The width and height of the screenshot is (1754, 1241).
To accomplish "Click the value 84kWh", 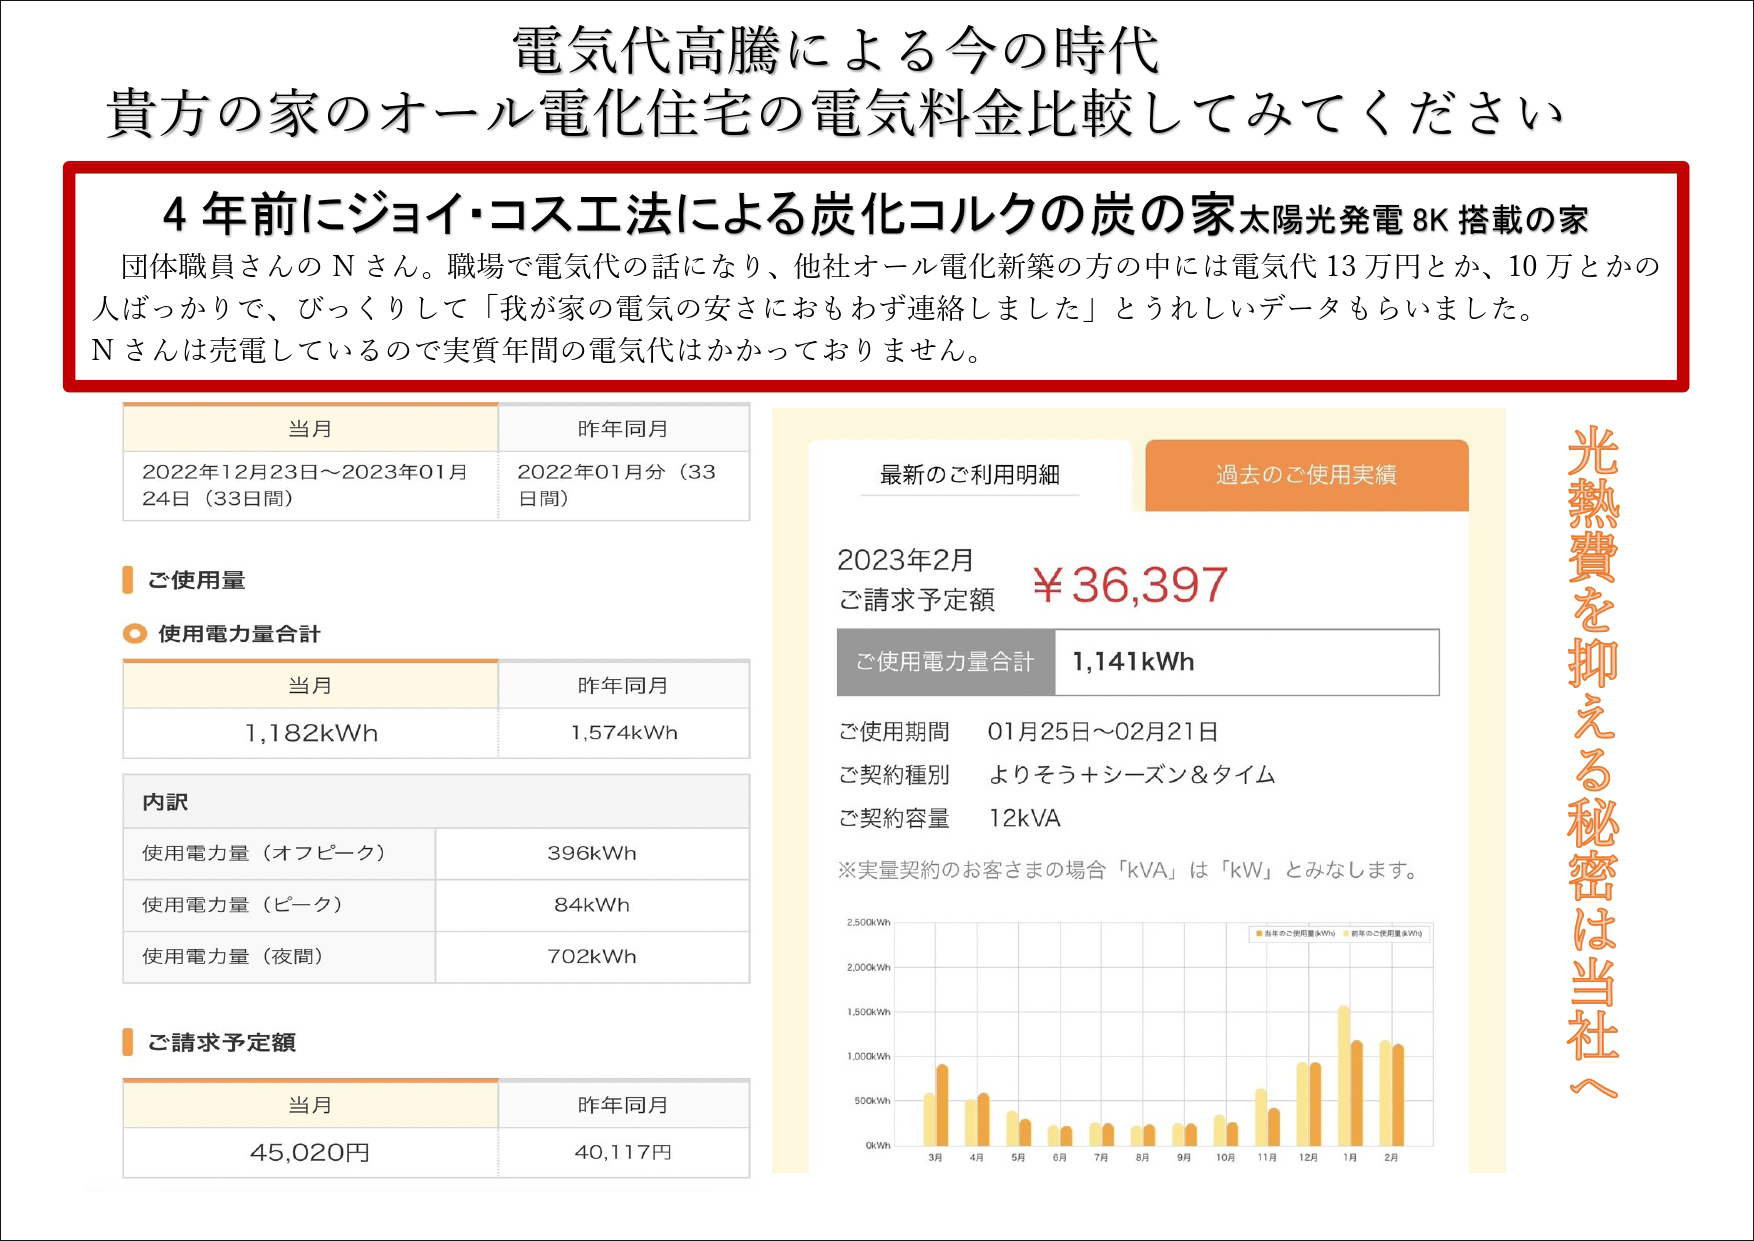I will (592, 905).
